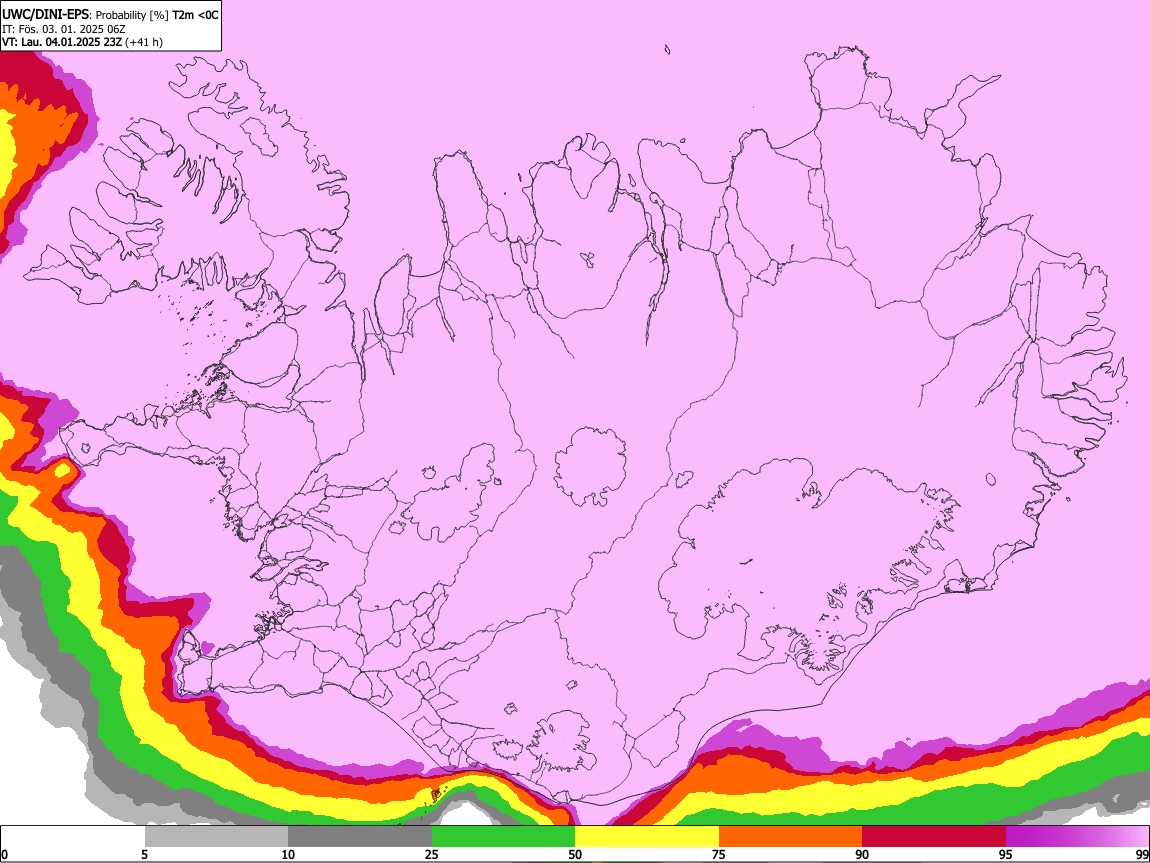Click the orange 75–90 legend swatch

[790, 837]
